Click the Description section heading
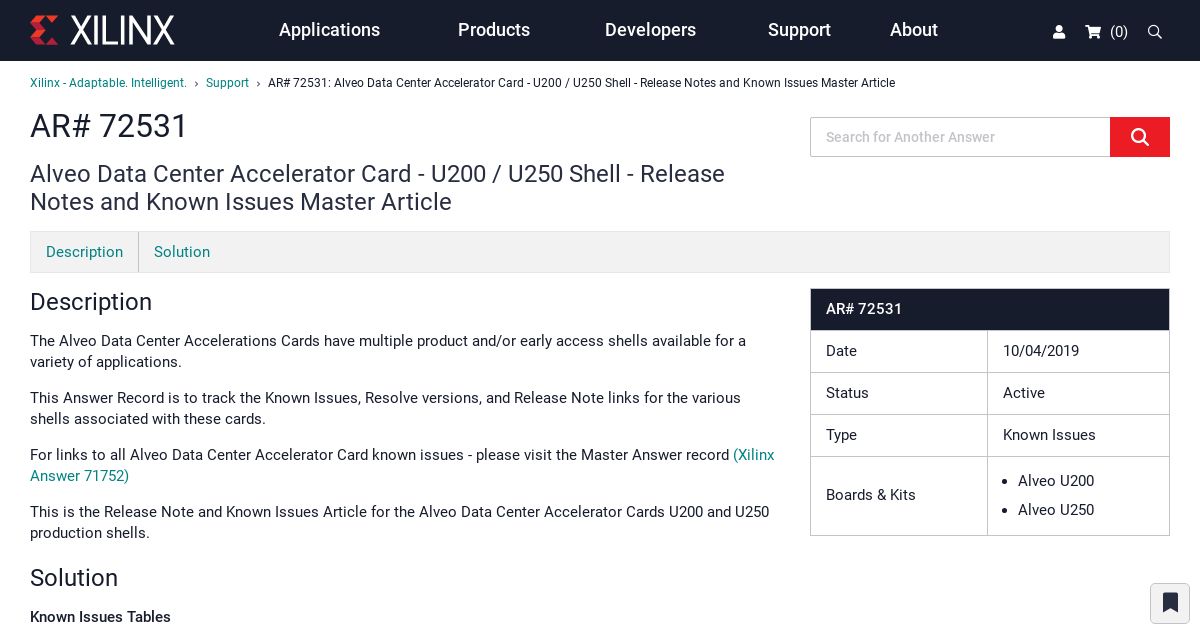The image size is (1200, 630). [x=91, y=302]
